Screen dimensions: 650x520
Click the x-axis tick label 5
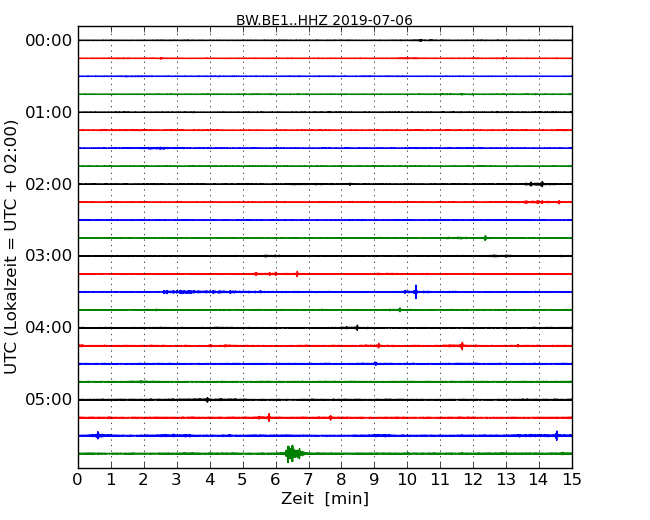[243, 480]
